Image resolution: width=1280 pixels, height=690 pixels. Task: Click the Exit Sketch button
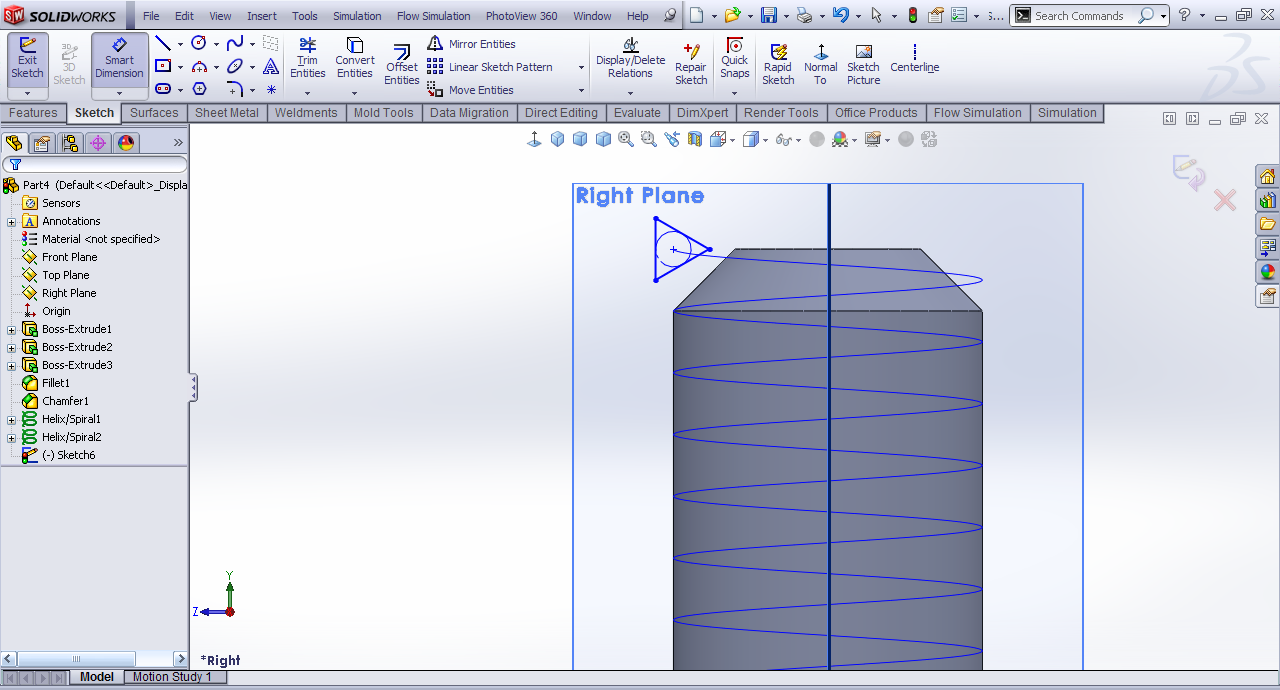27,58
